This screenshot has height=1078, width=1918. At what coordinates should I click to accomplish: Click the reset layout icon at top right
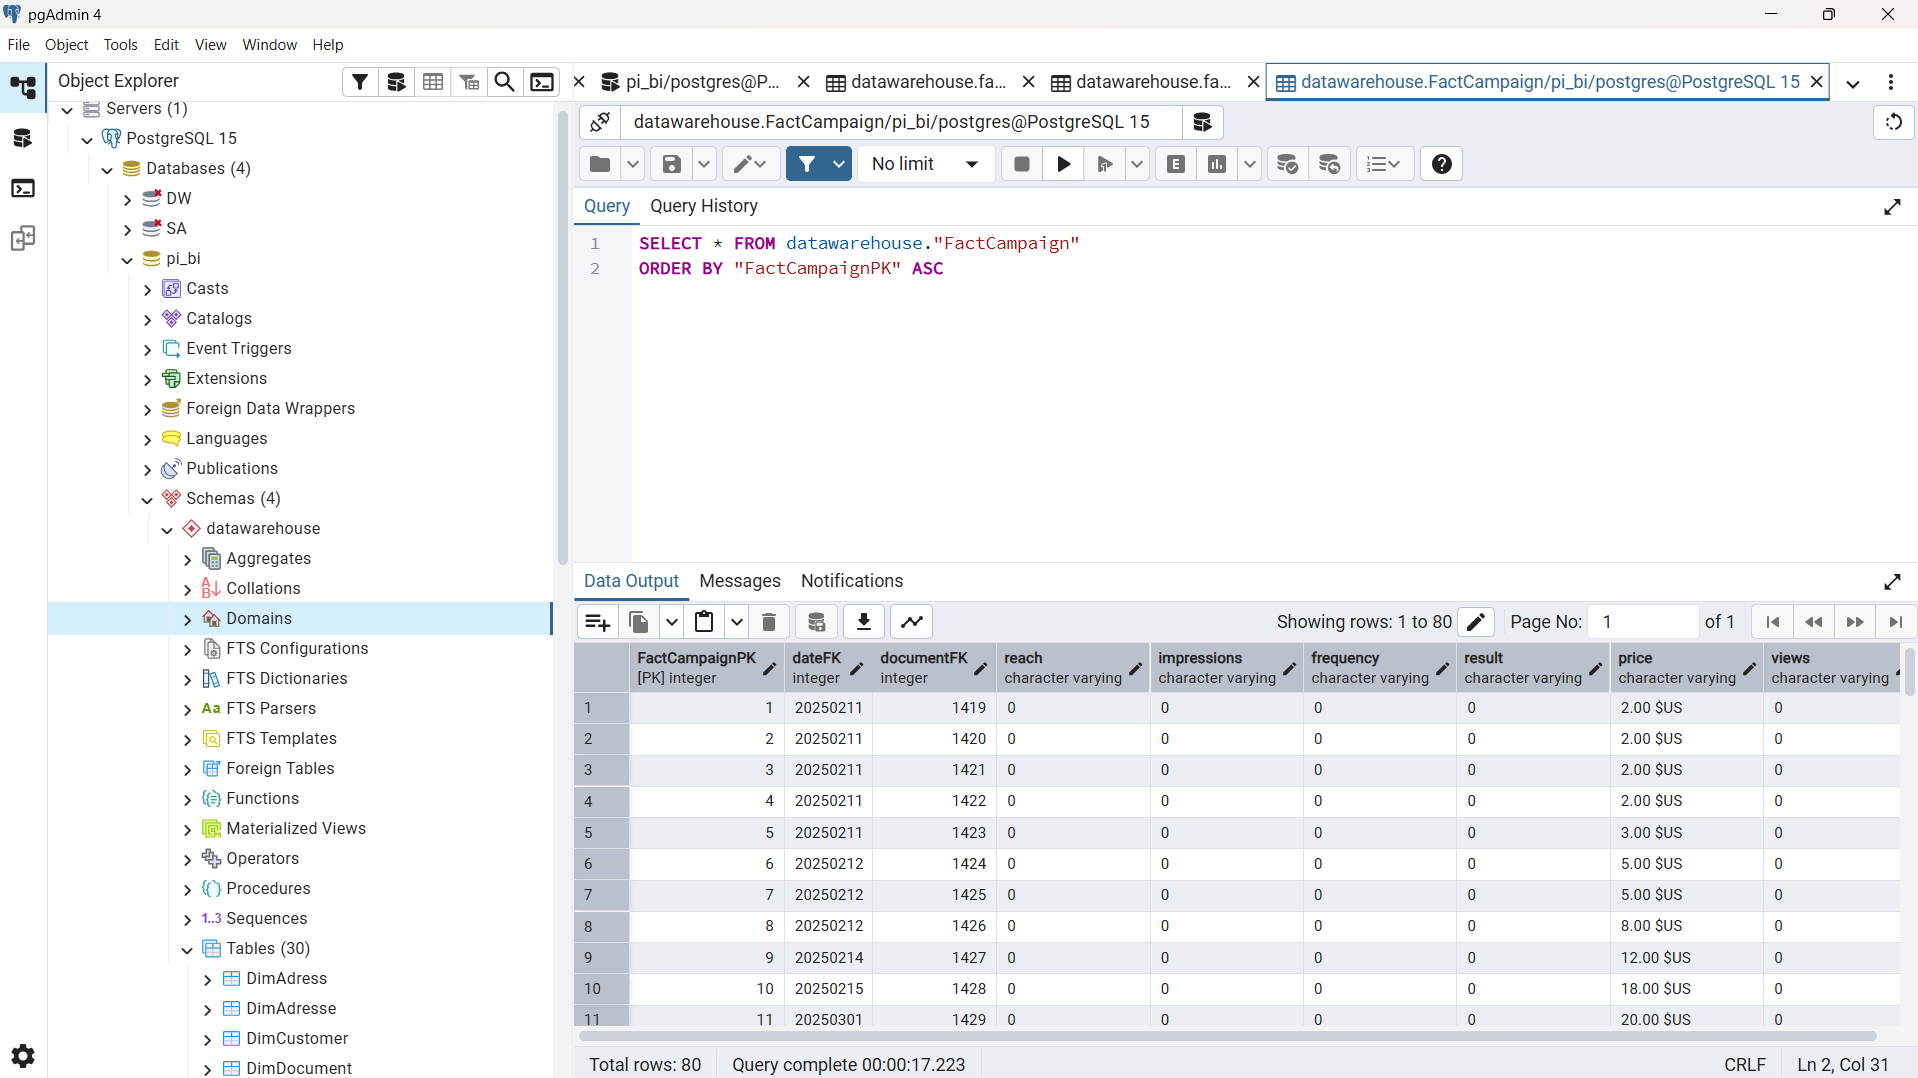point(1894,122)
